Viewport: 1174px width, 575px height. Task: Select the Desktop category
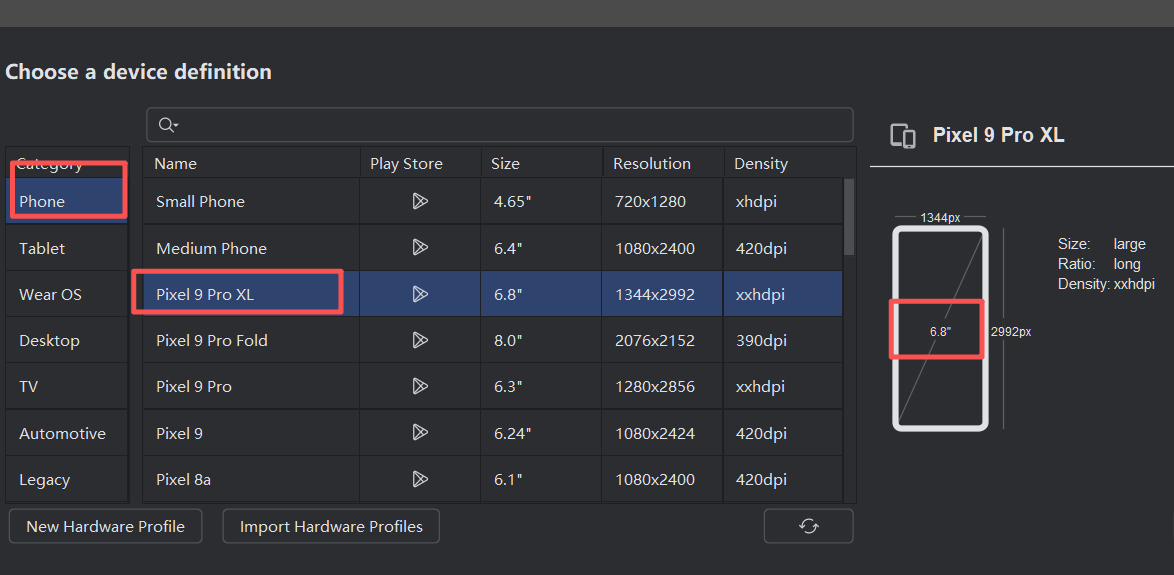(x=67, y=341)
